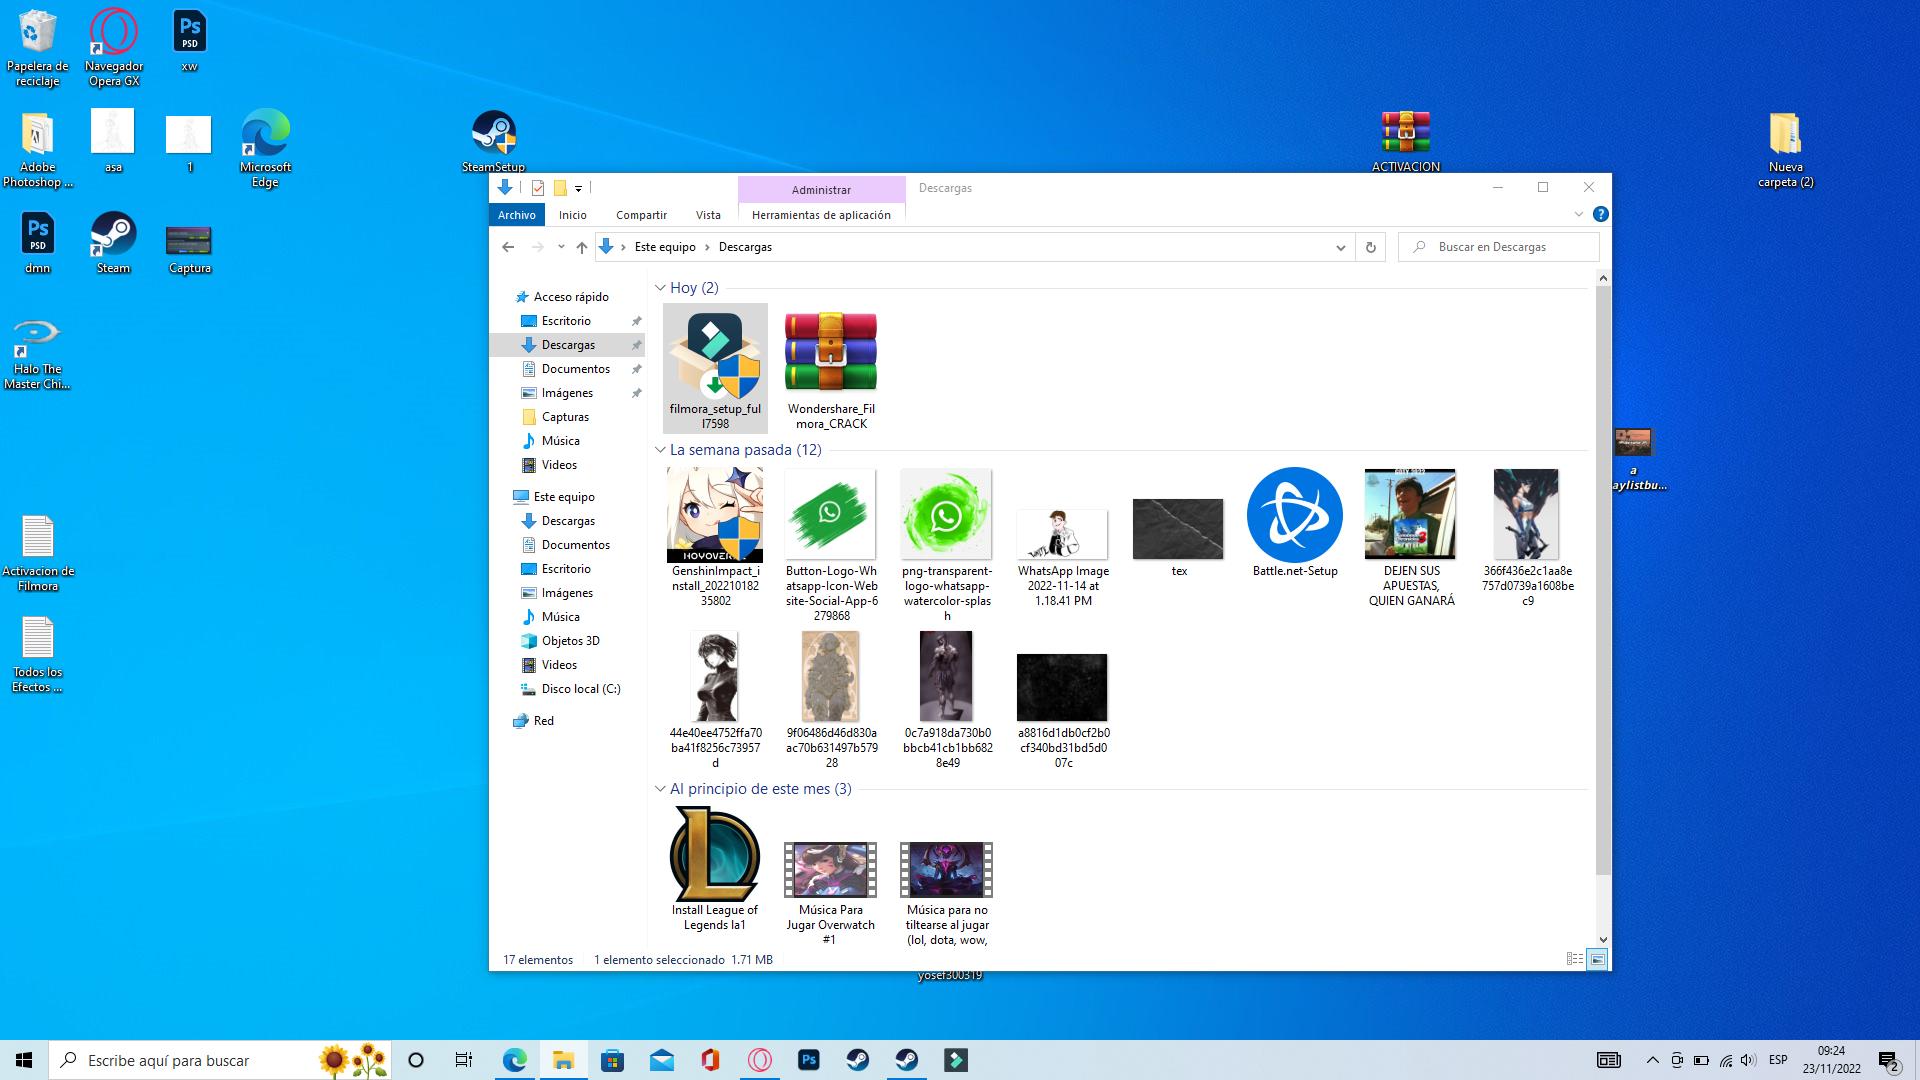Click the Install League of Legends file
The height and width of the screenshot is (1080, 1920).
[x=714, y=855]
